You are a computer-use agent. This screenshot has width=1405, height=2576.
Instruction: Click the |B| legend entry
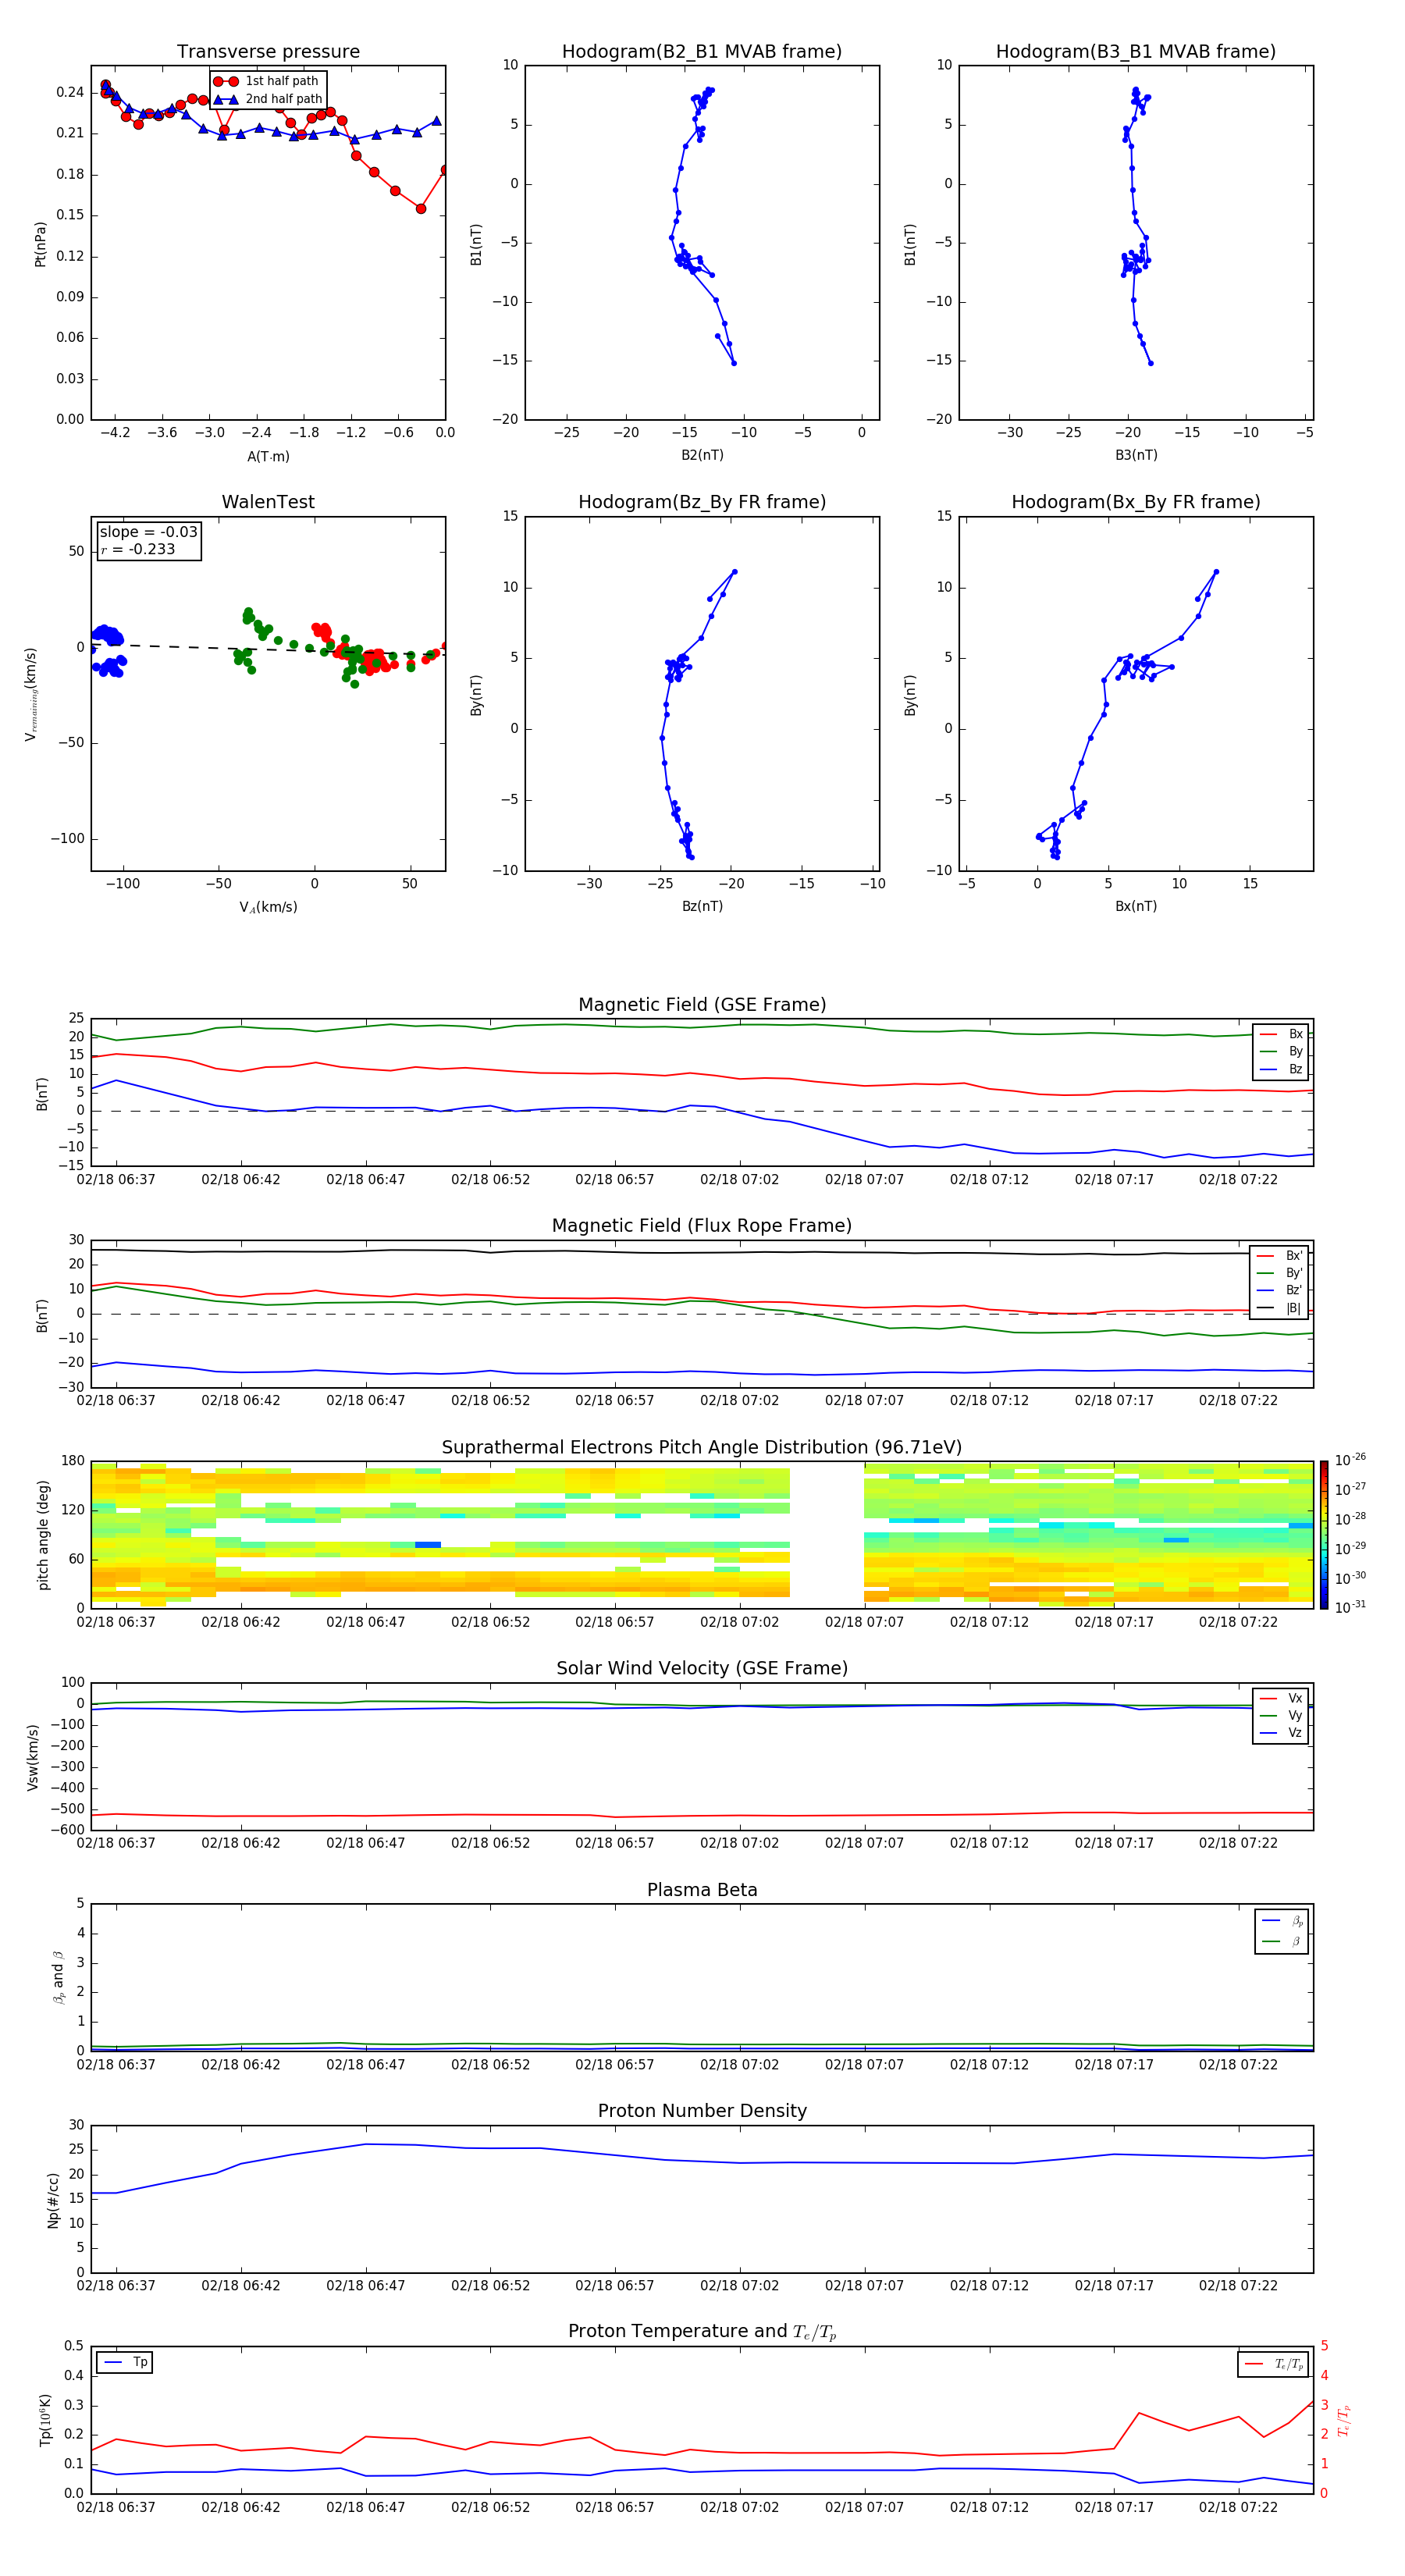click(x=1280, y=1308)
